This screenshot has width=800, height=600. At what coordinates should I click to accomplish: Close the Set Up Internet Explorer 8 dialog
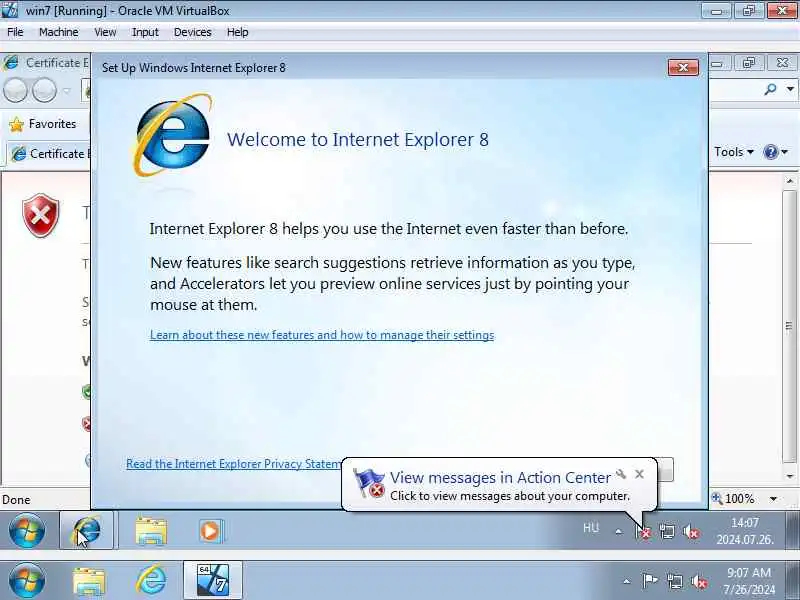[x=683, y=67]
